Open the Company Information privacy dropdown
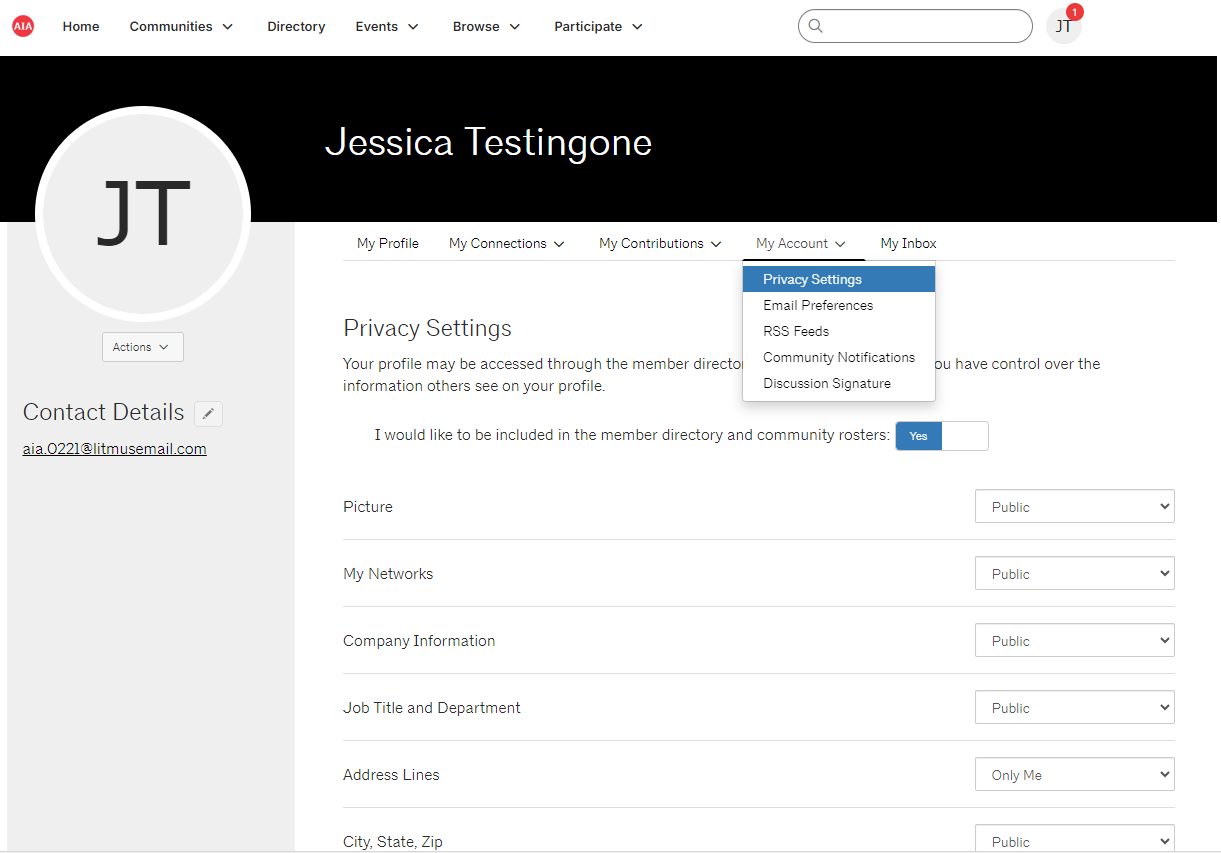The height and width of the screenshot is (853, 1221). 1074,640
